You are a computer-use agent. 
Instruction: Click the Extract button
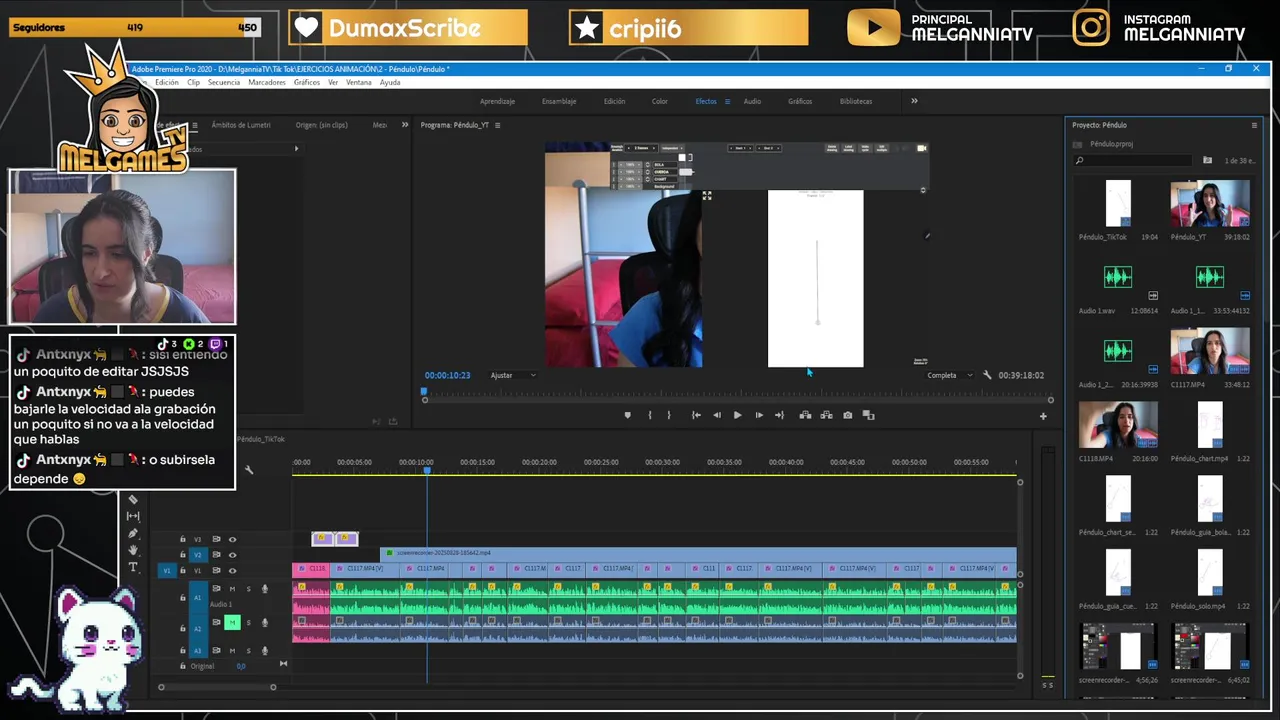[826, 415]
